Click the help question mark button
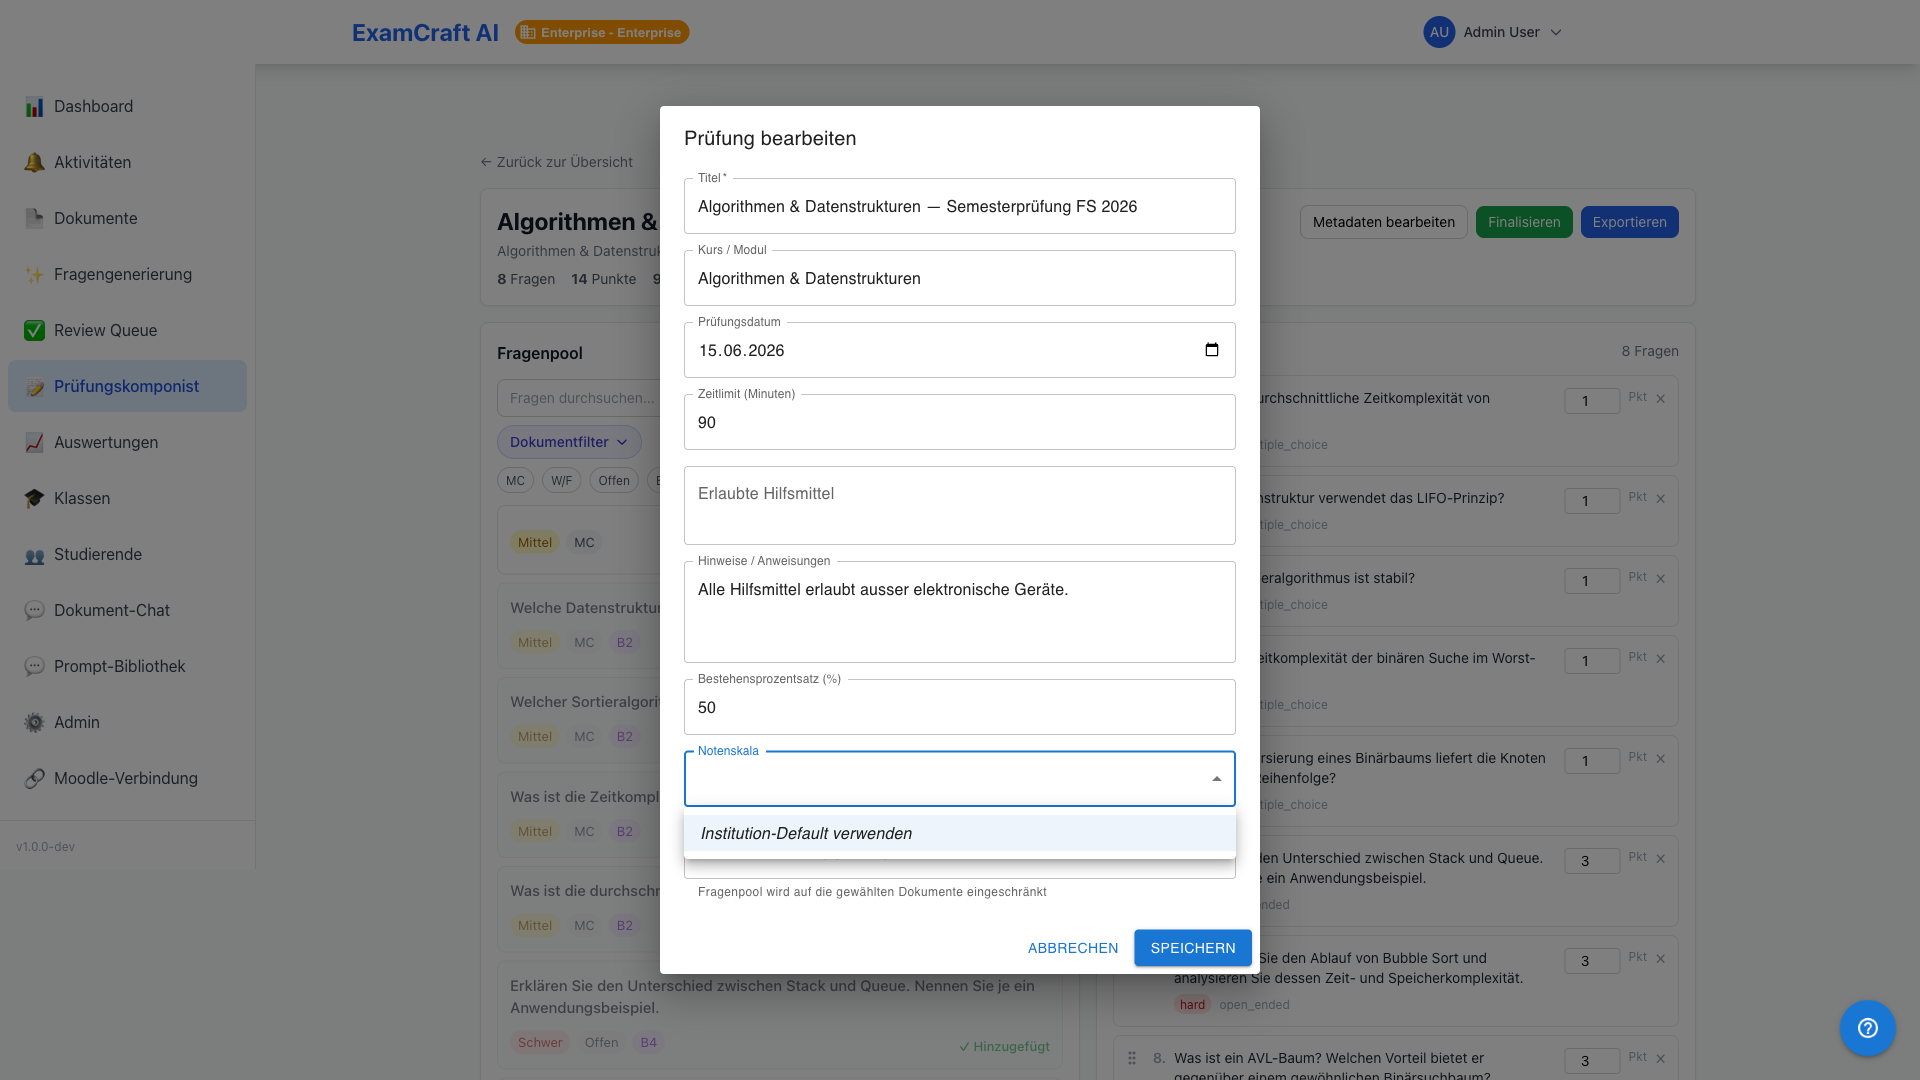Viewport: 1920px width, 1080px height. pos(1868,1028)
